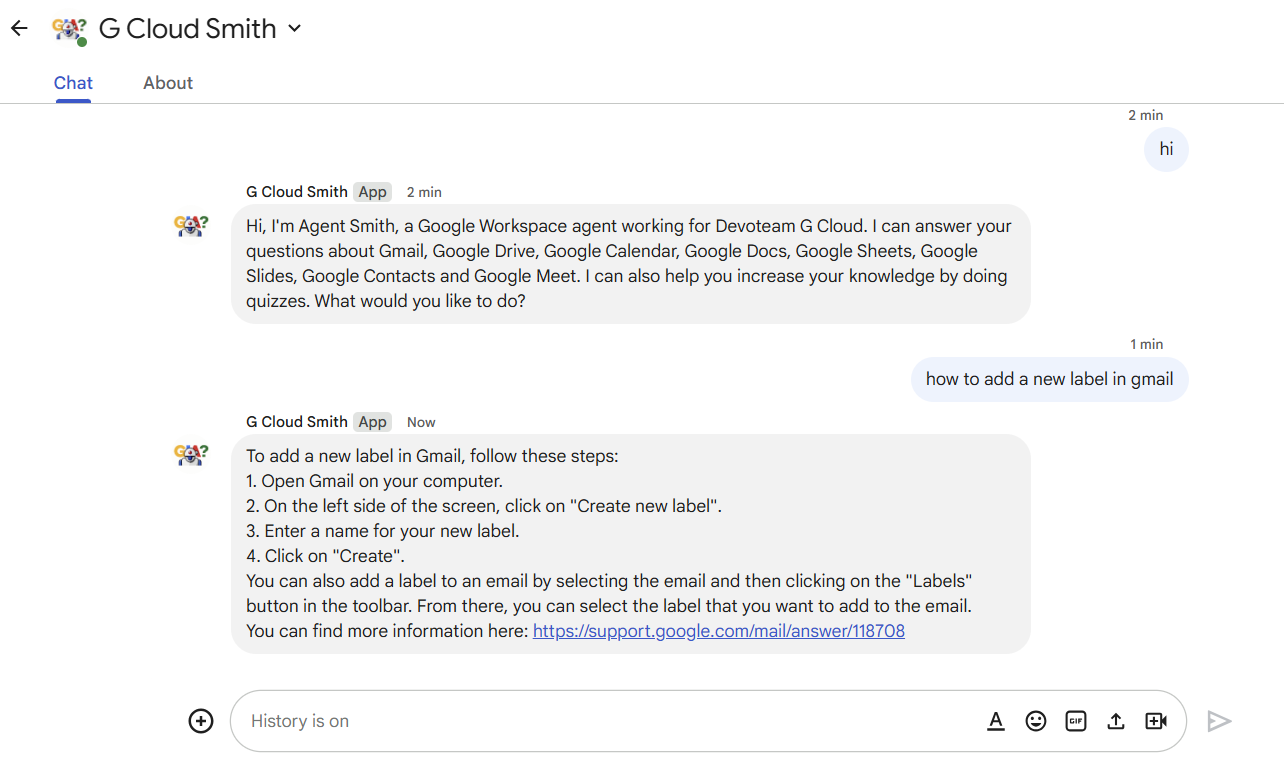This screenshot has height=781, width=1284.
Task: Open the plus attachment menu icon
Action: [x=201, y=721]
